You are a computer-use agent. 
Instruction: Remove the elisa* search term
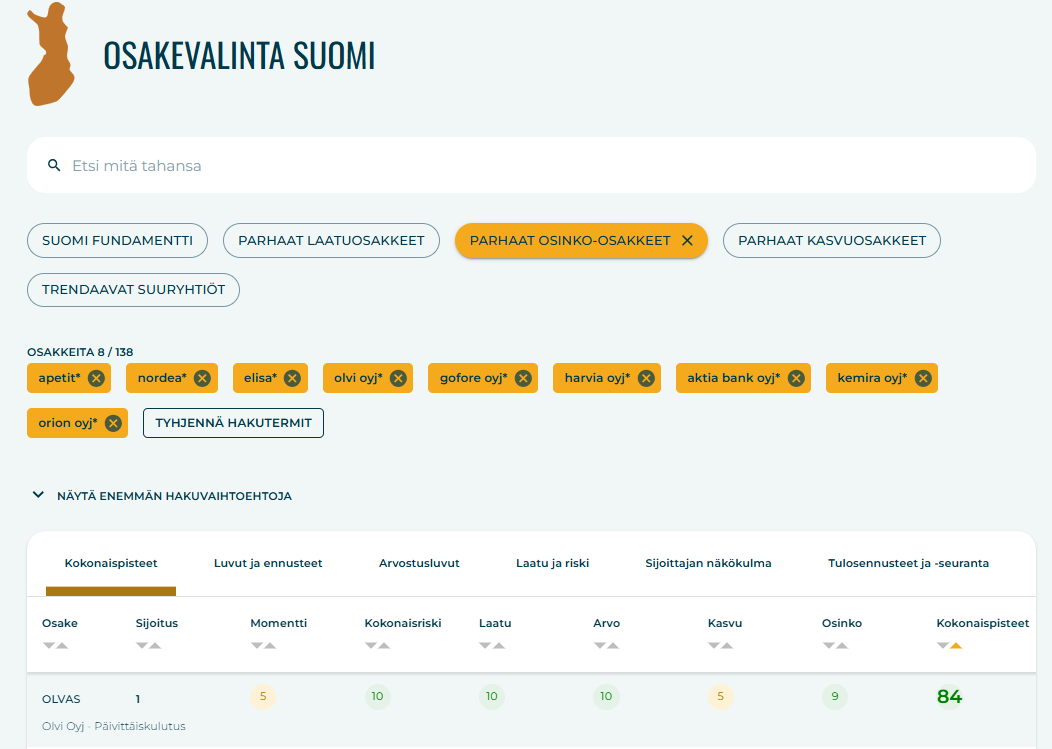292,378
